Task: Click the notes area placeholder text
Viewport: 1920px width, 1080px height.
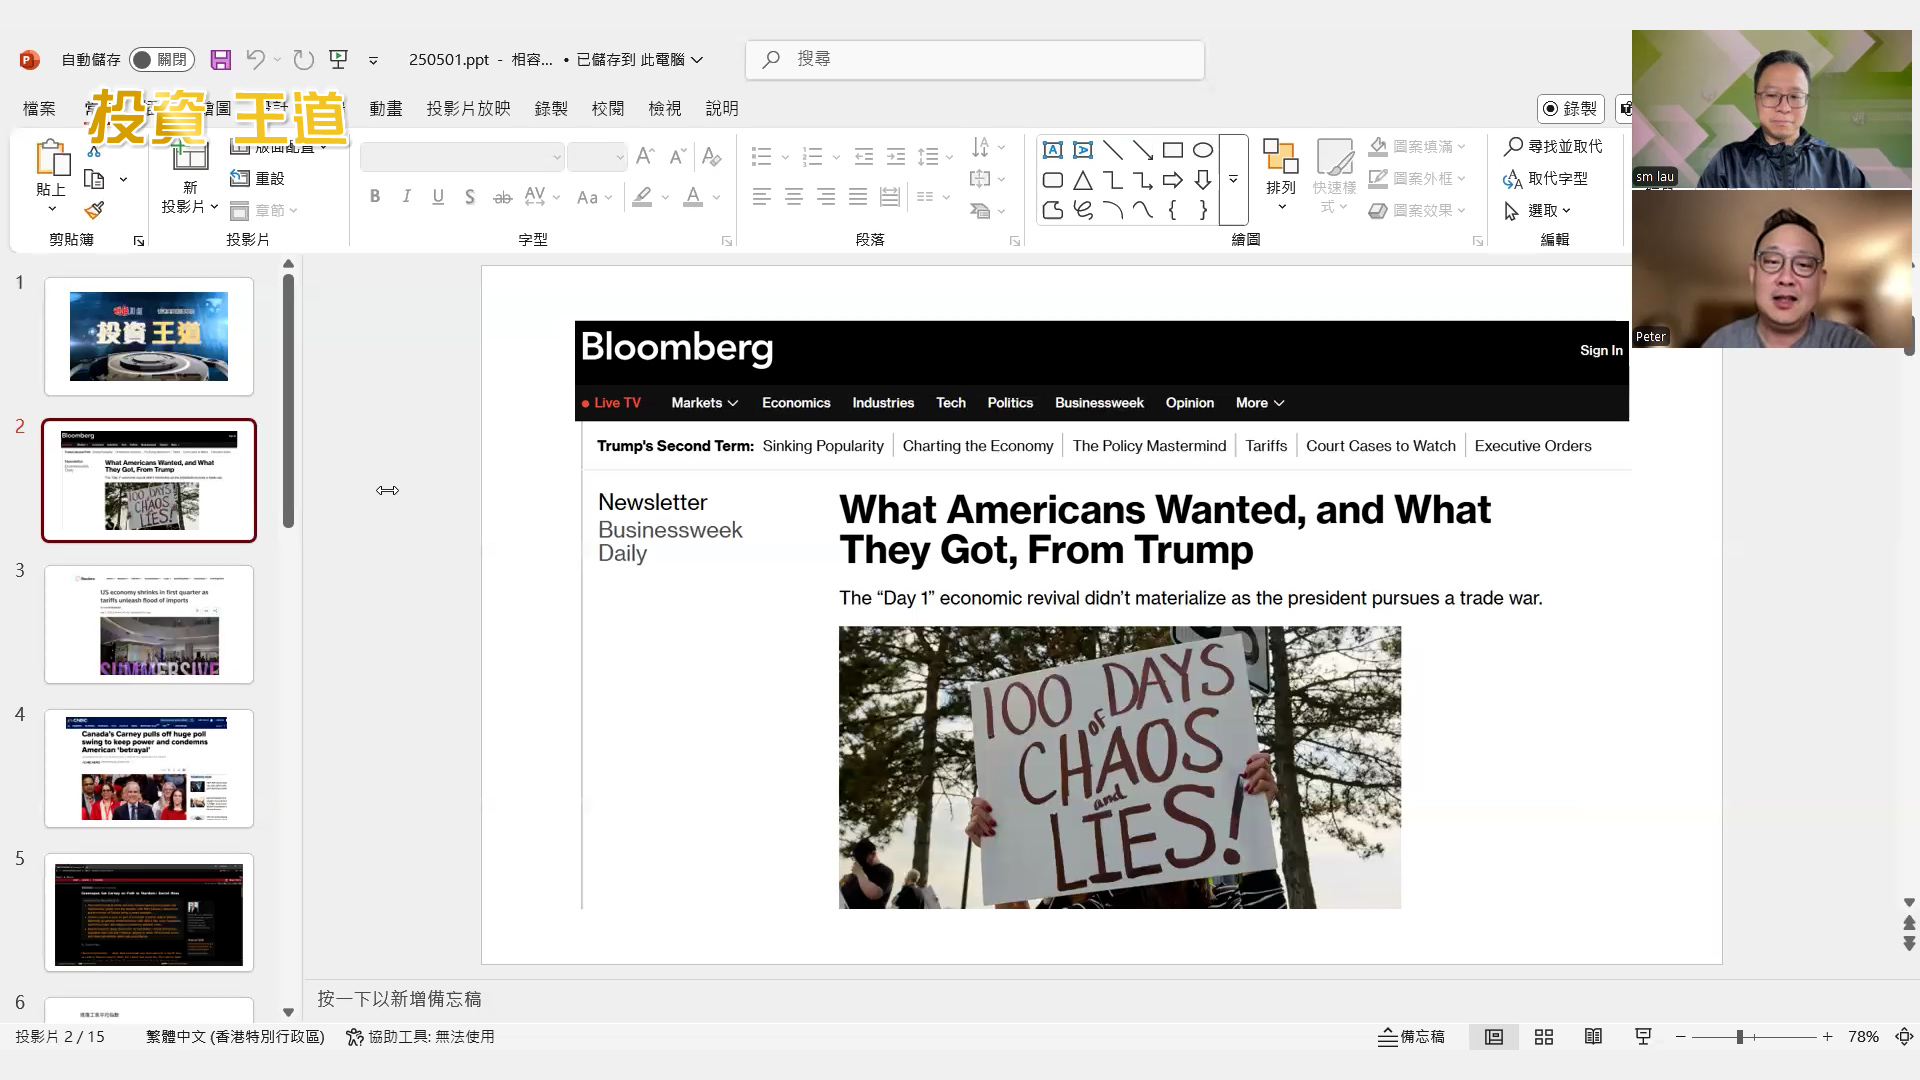Action: [399, 999]
